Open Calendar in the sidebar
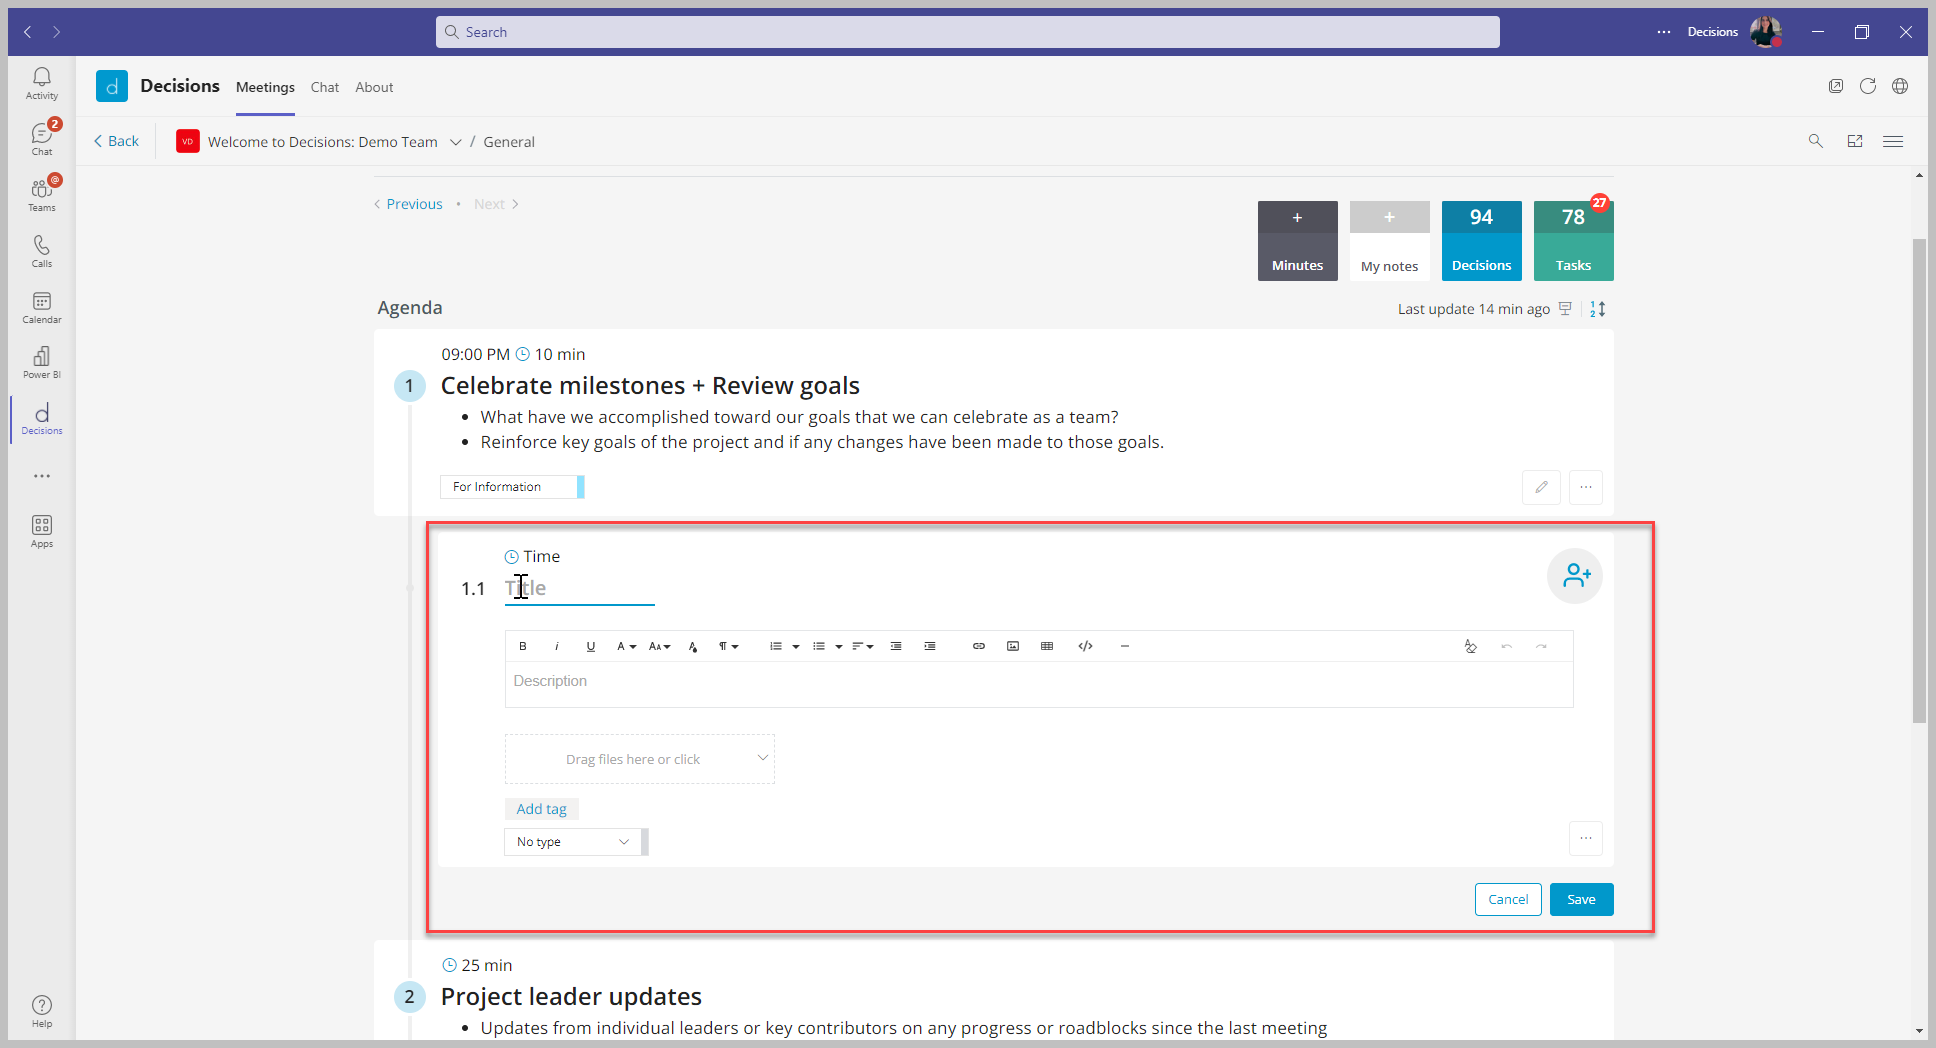This screenshot has width=1936, height=1048. (x=42, y=307)
